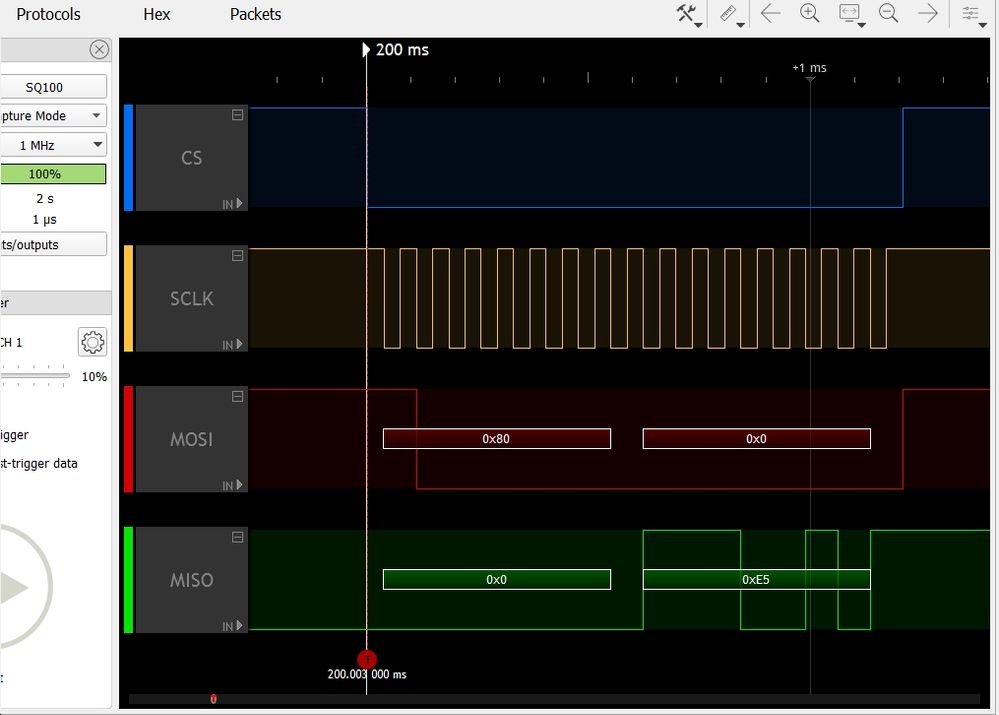This screenshot has height=715, width=999.
Task: Click the zoom-to-fit icon
Action: 849,13
